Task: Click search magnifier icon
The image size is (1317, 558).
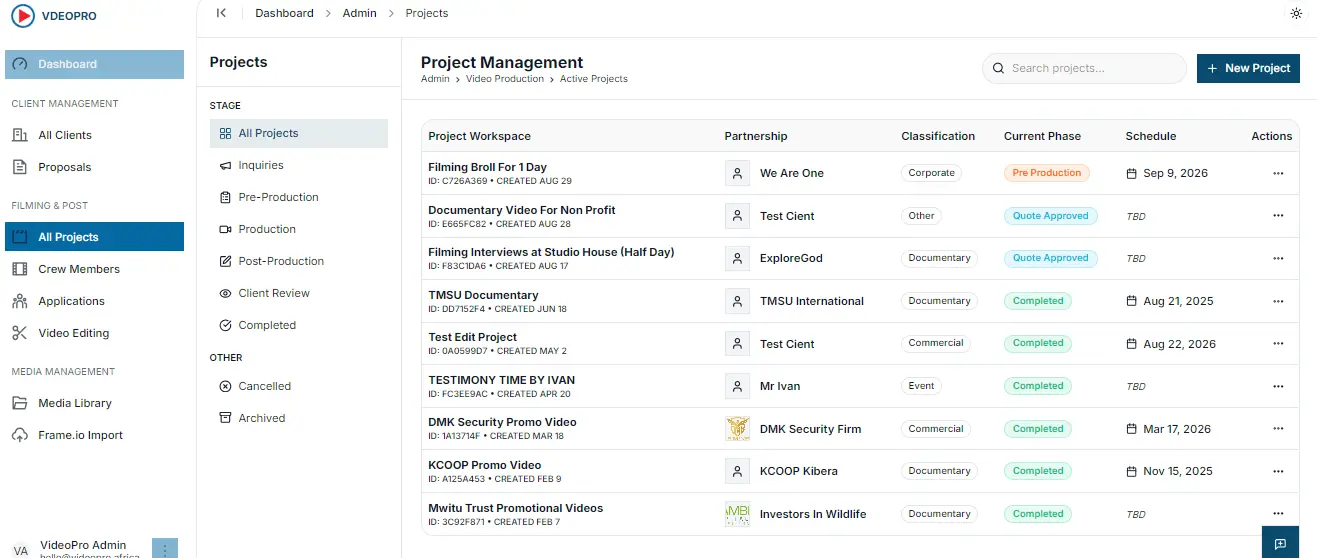Action: click(x=998, y=68)
